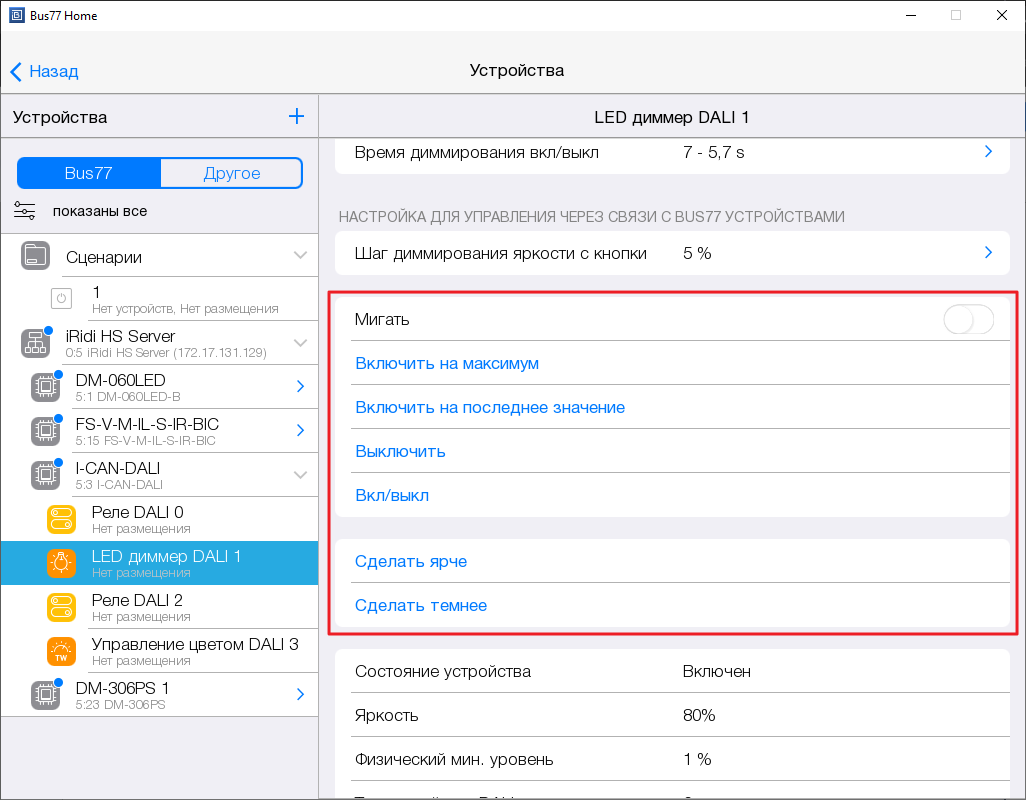Select the Bus77 tab

pyautogui.click(x=89, y=173)
